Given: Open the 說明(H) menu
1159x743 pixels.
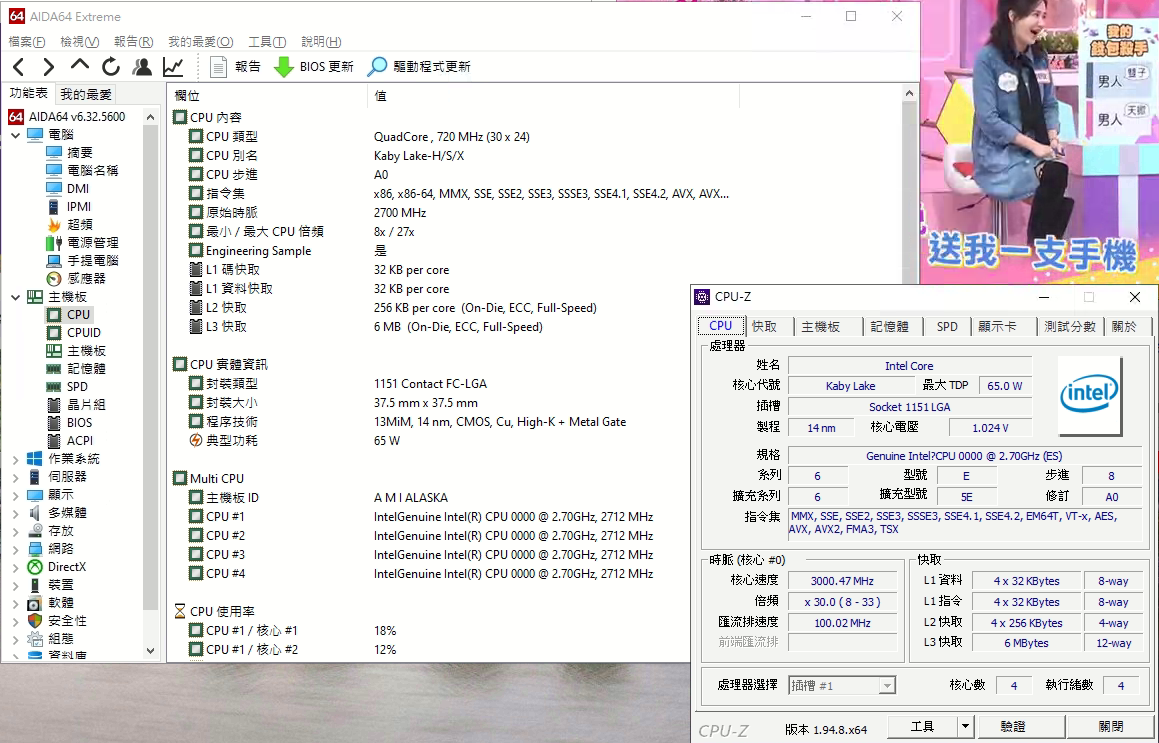Looking at the screenshot, I should (321, 41).
